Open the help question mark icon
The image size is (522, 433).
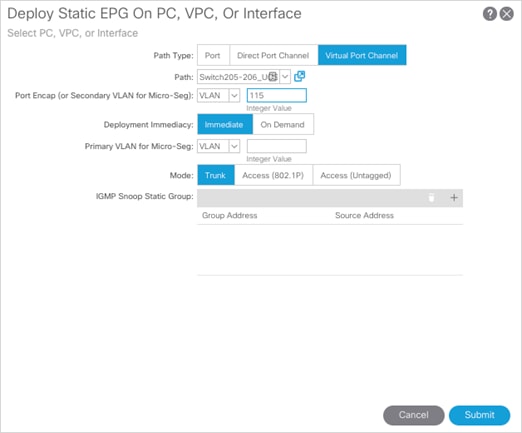pyautogui.click(x=490, y=14)
